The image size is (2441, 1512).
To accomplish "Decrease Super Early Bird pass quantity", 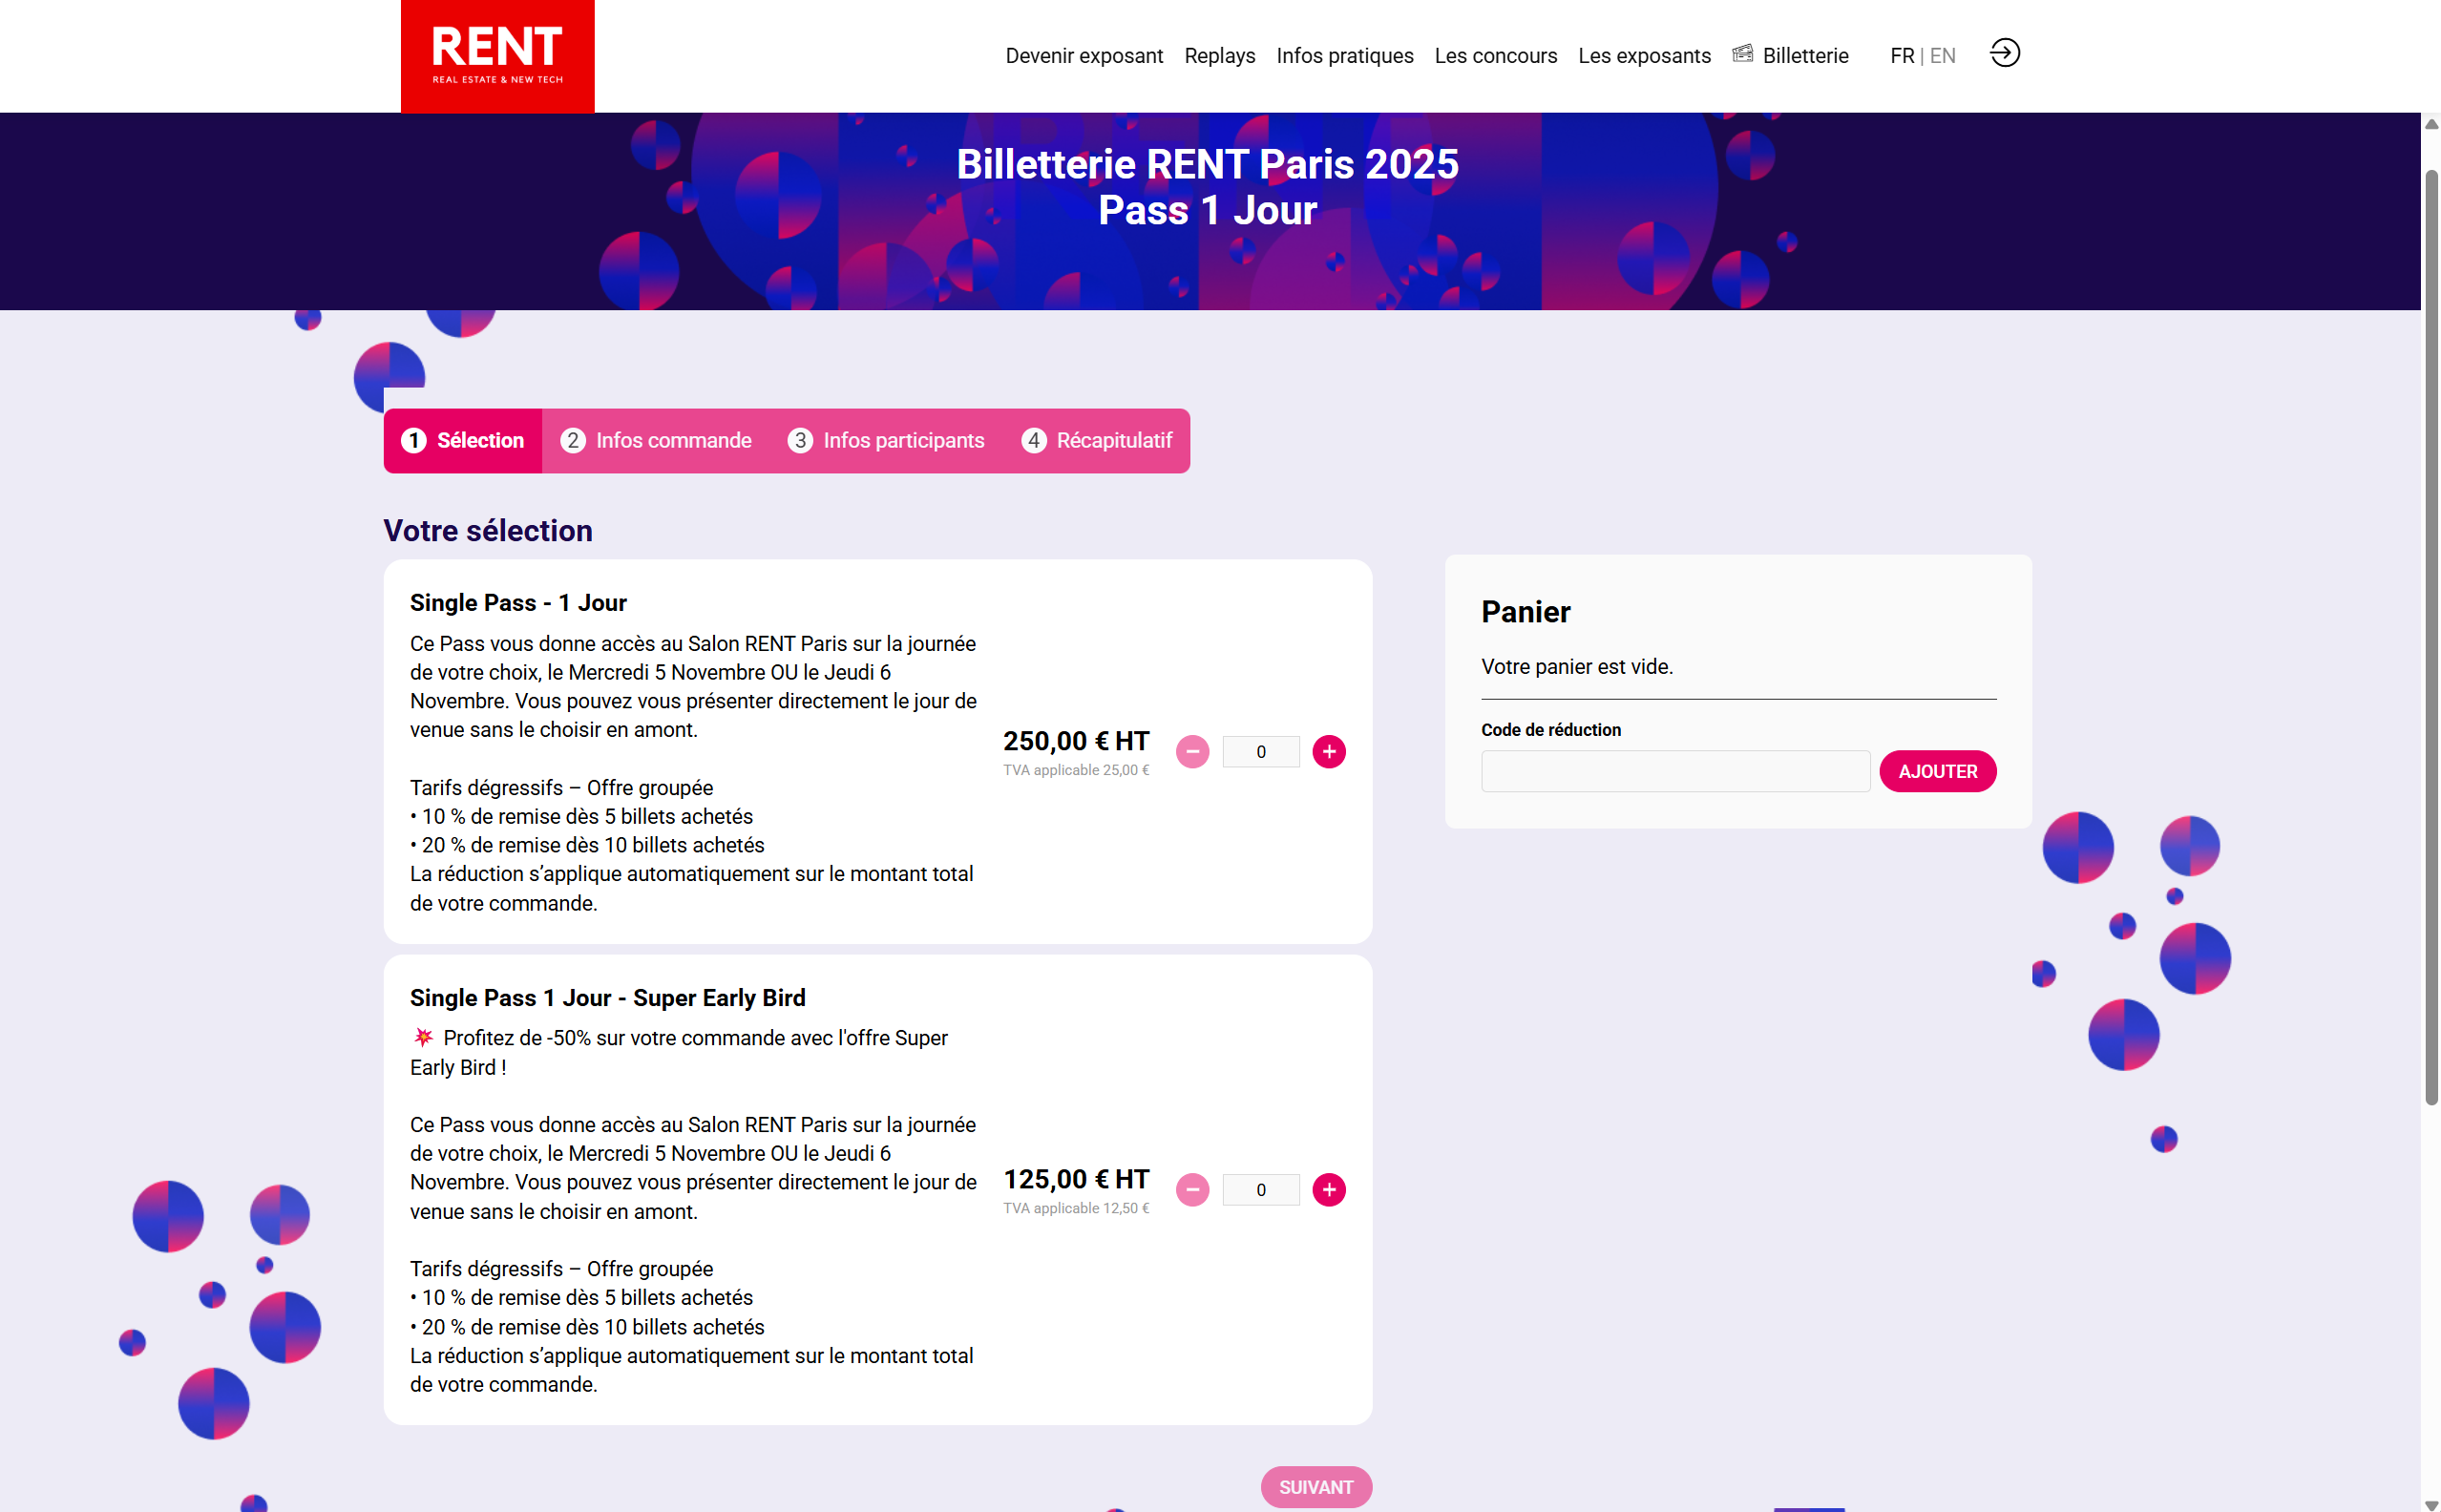I will point(1192,1190).
